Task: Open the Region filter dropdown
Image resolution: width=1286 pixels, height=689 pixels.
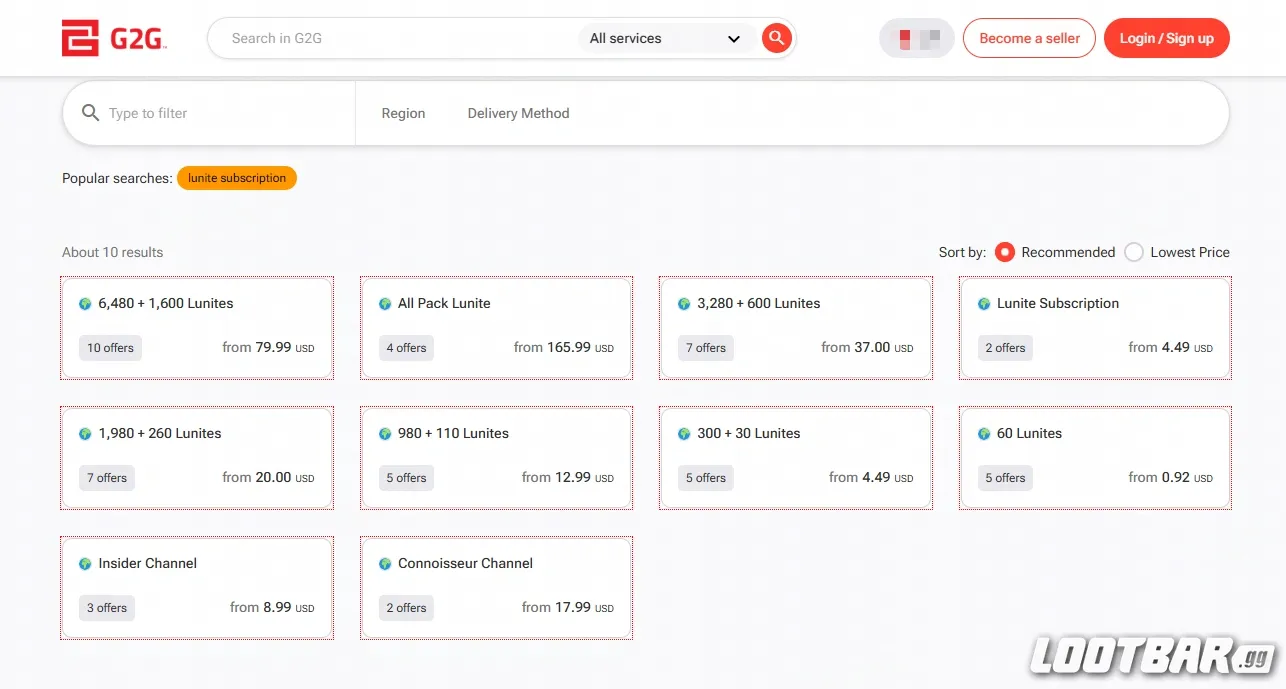Action: [x=403, y=114]
